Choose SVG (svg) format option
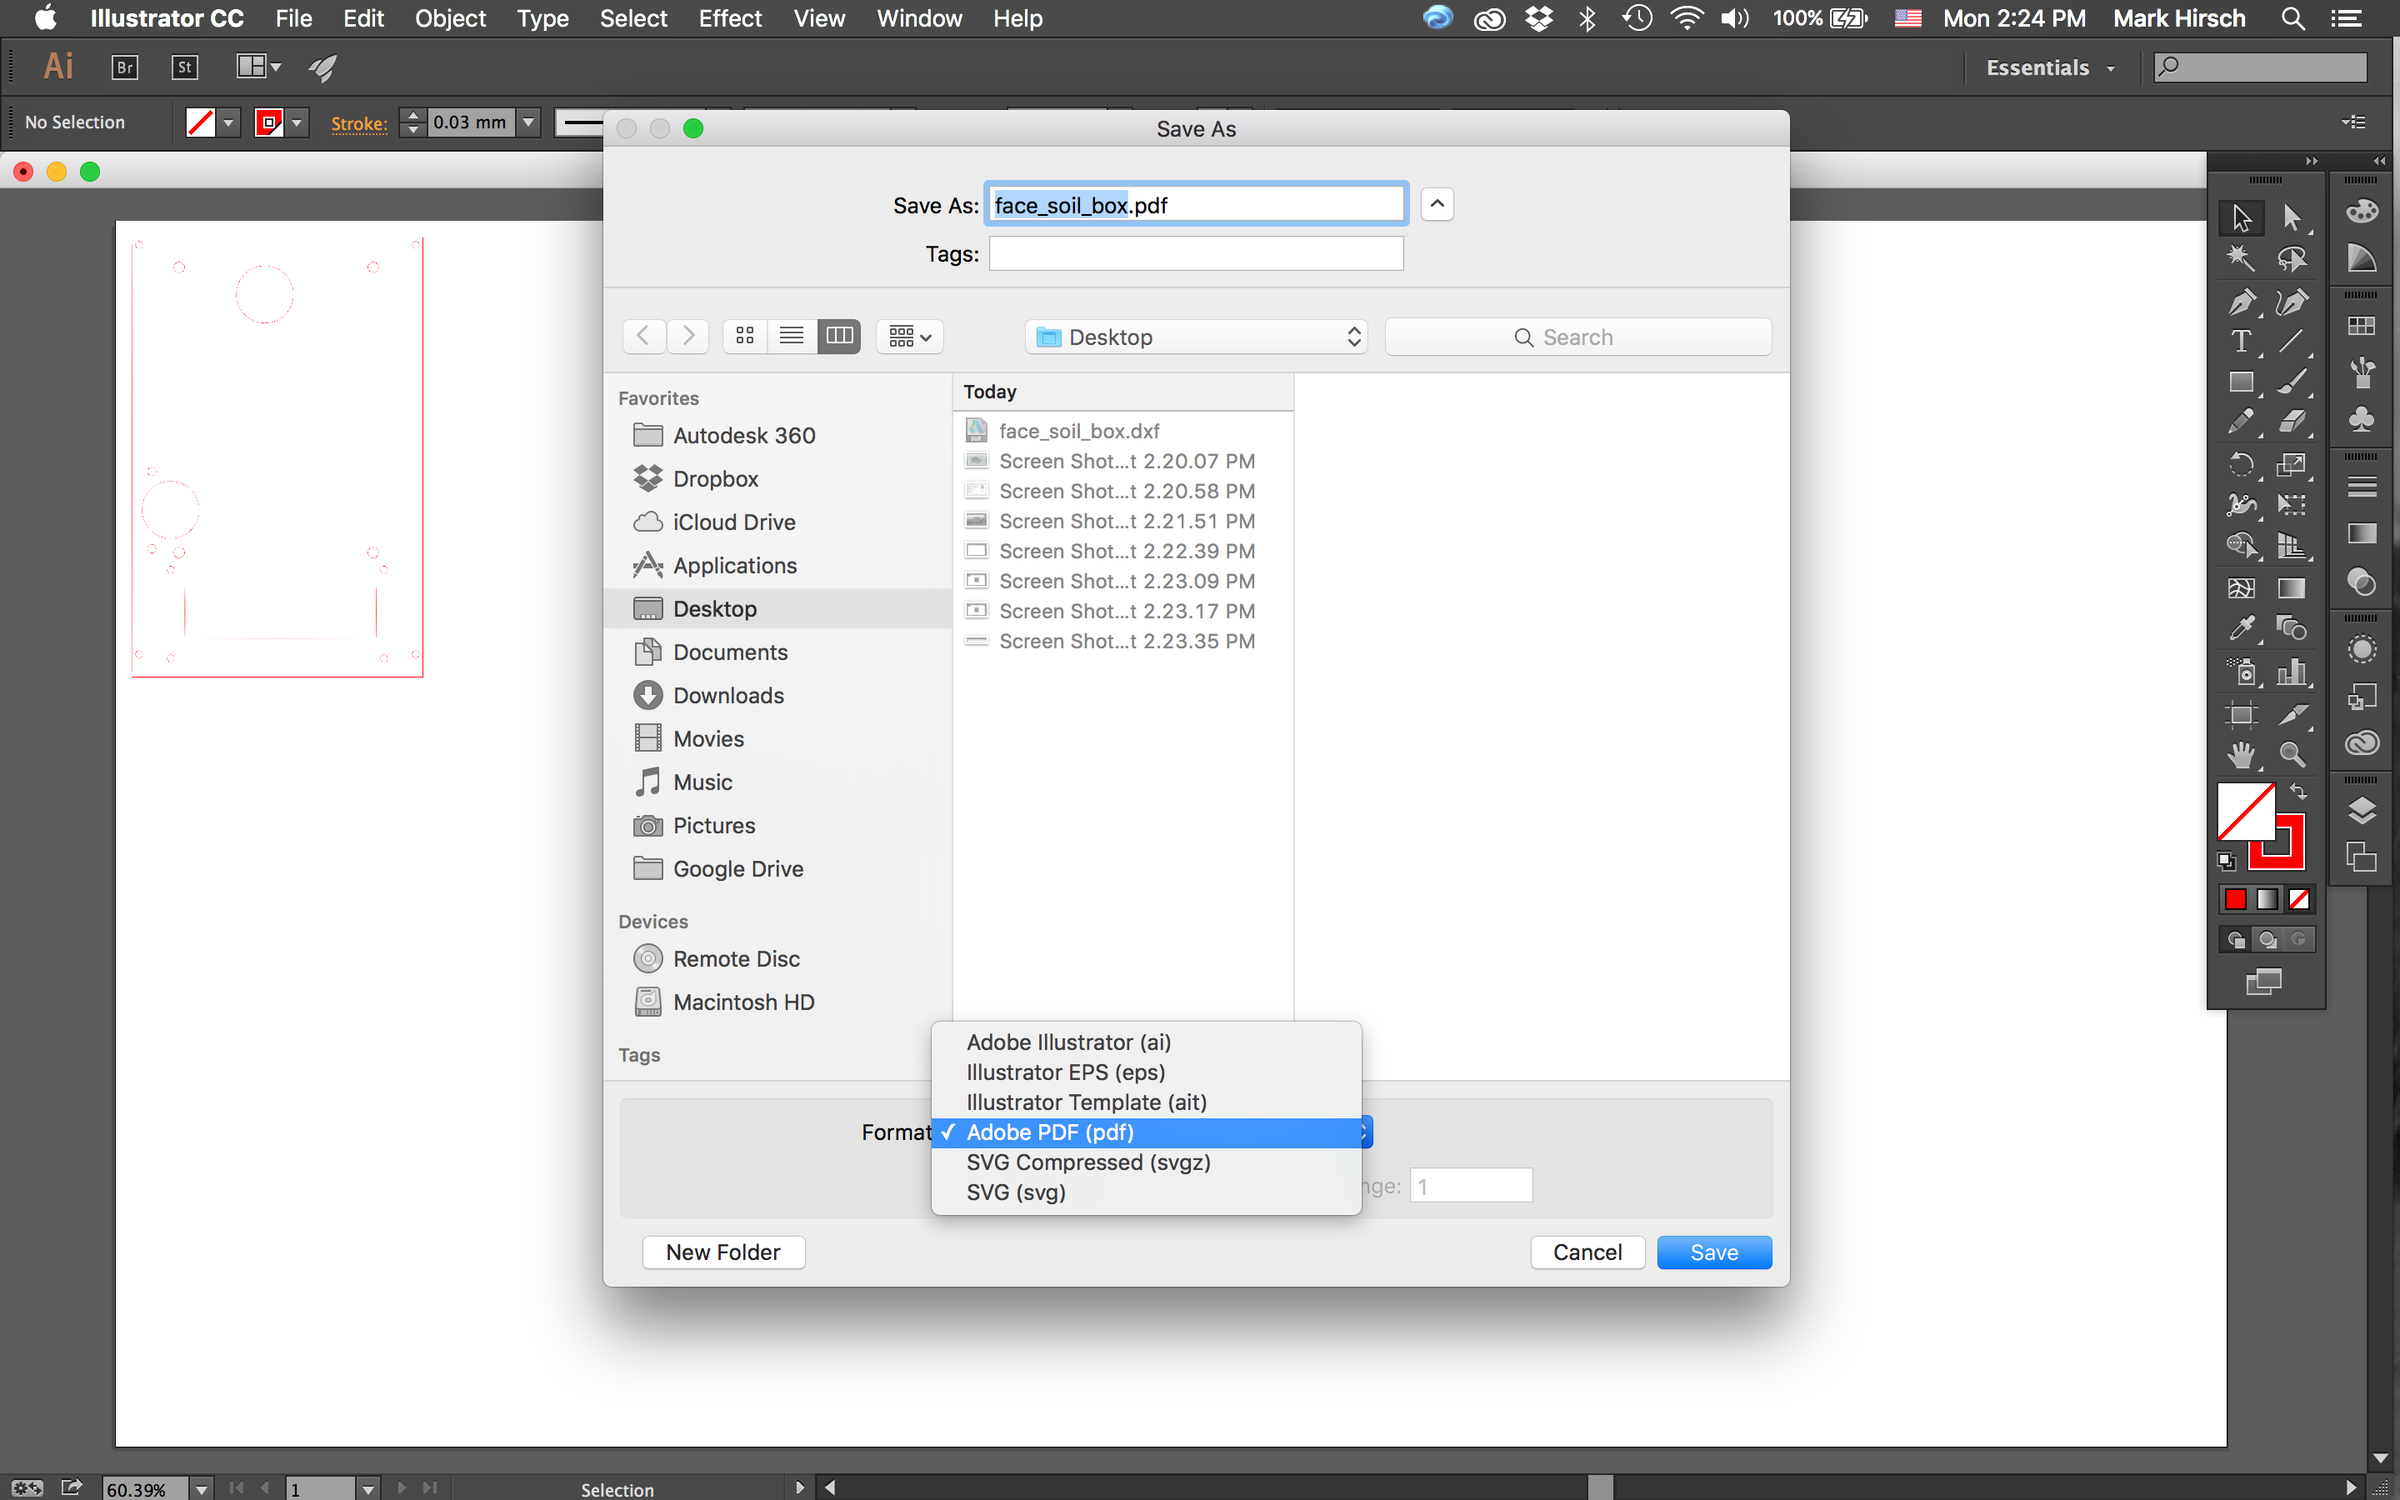Screen dimensions: 2400x1500 coord(1016,1192)
